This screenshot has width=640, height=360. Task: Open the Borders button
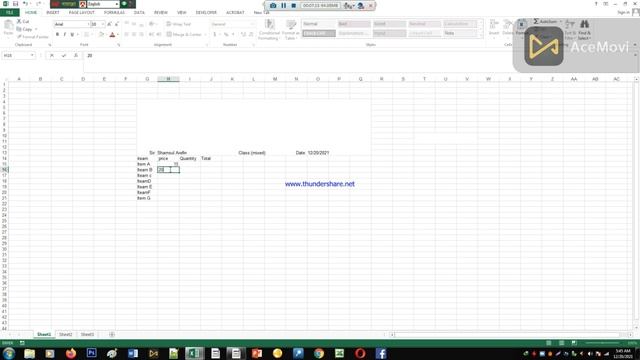tap(87, 35)
